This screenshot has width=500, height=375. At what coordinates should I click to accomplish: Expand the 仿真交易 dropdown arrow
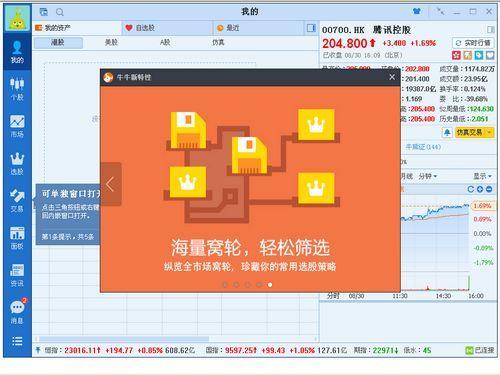tap(490, 133)
